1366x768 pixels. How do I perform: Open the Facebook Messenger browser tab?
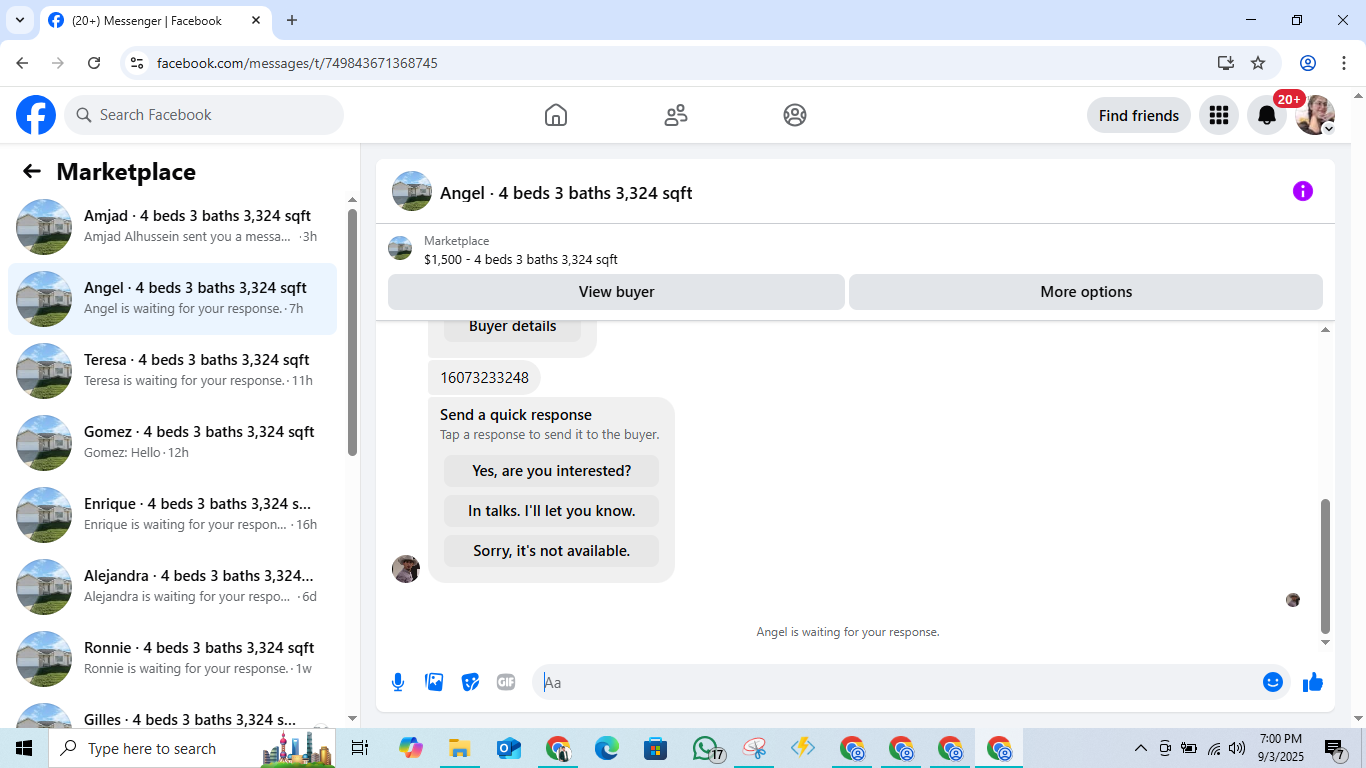tap(155, 20)
